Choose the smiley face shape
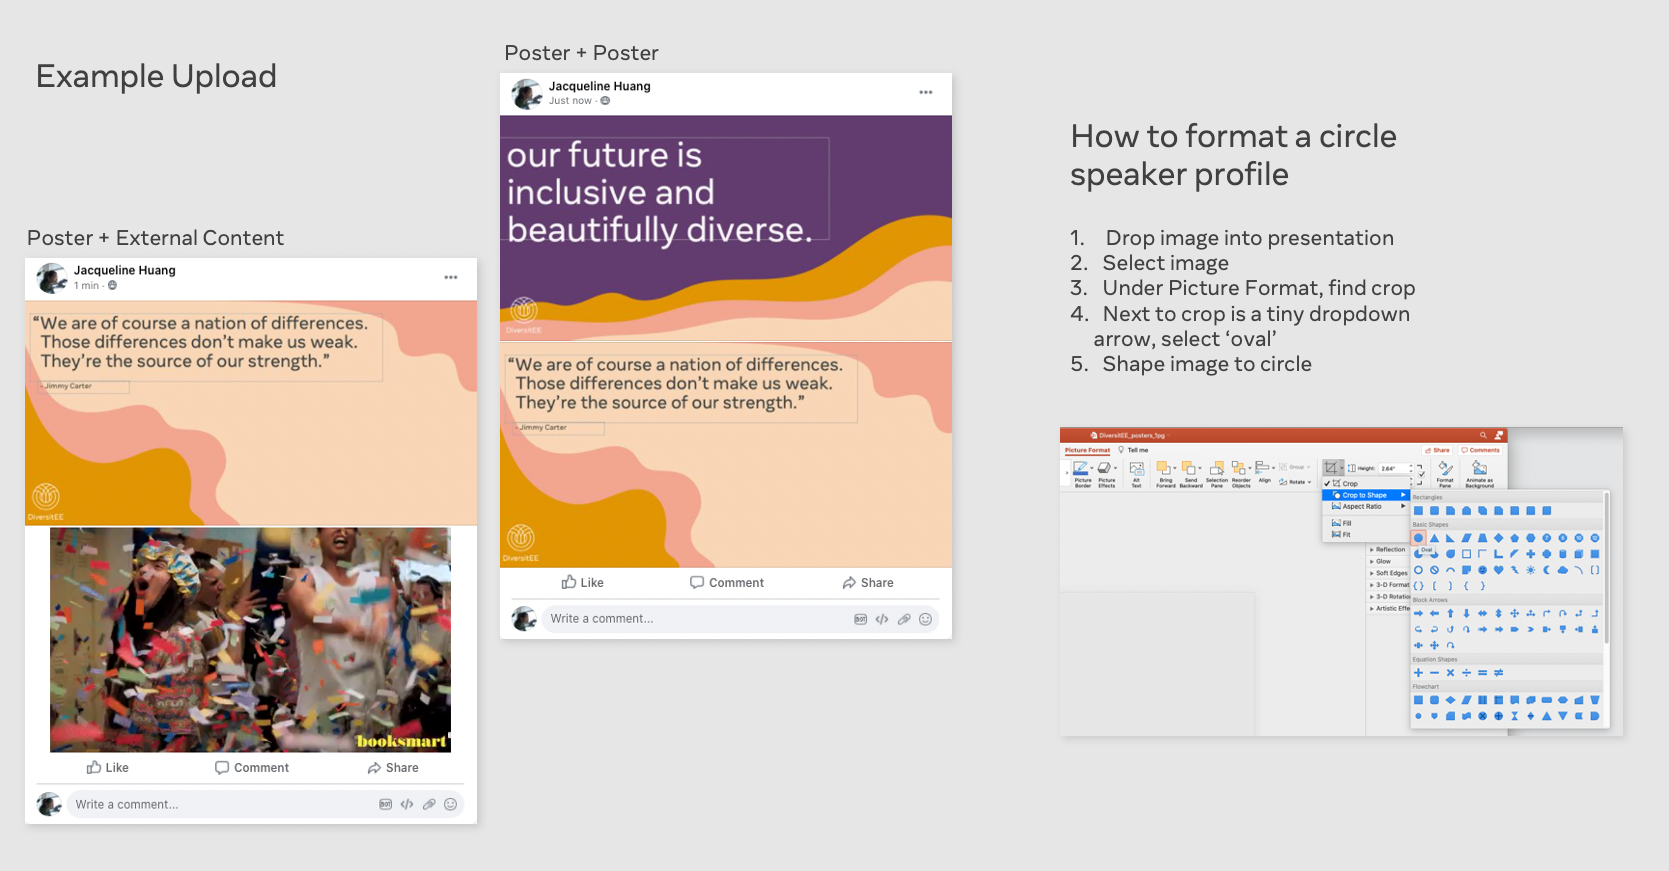The image size is (1669, 871). 1482,570
